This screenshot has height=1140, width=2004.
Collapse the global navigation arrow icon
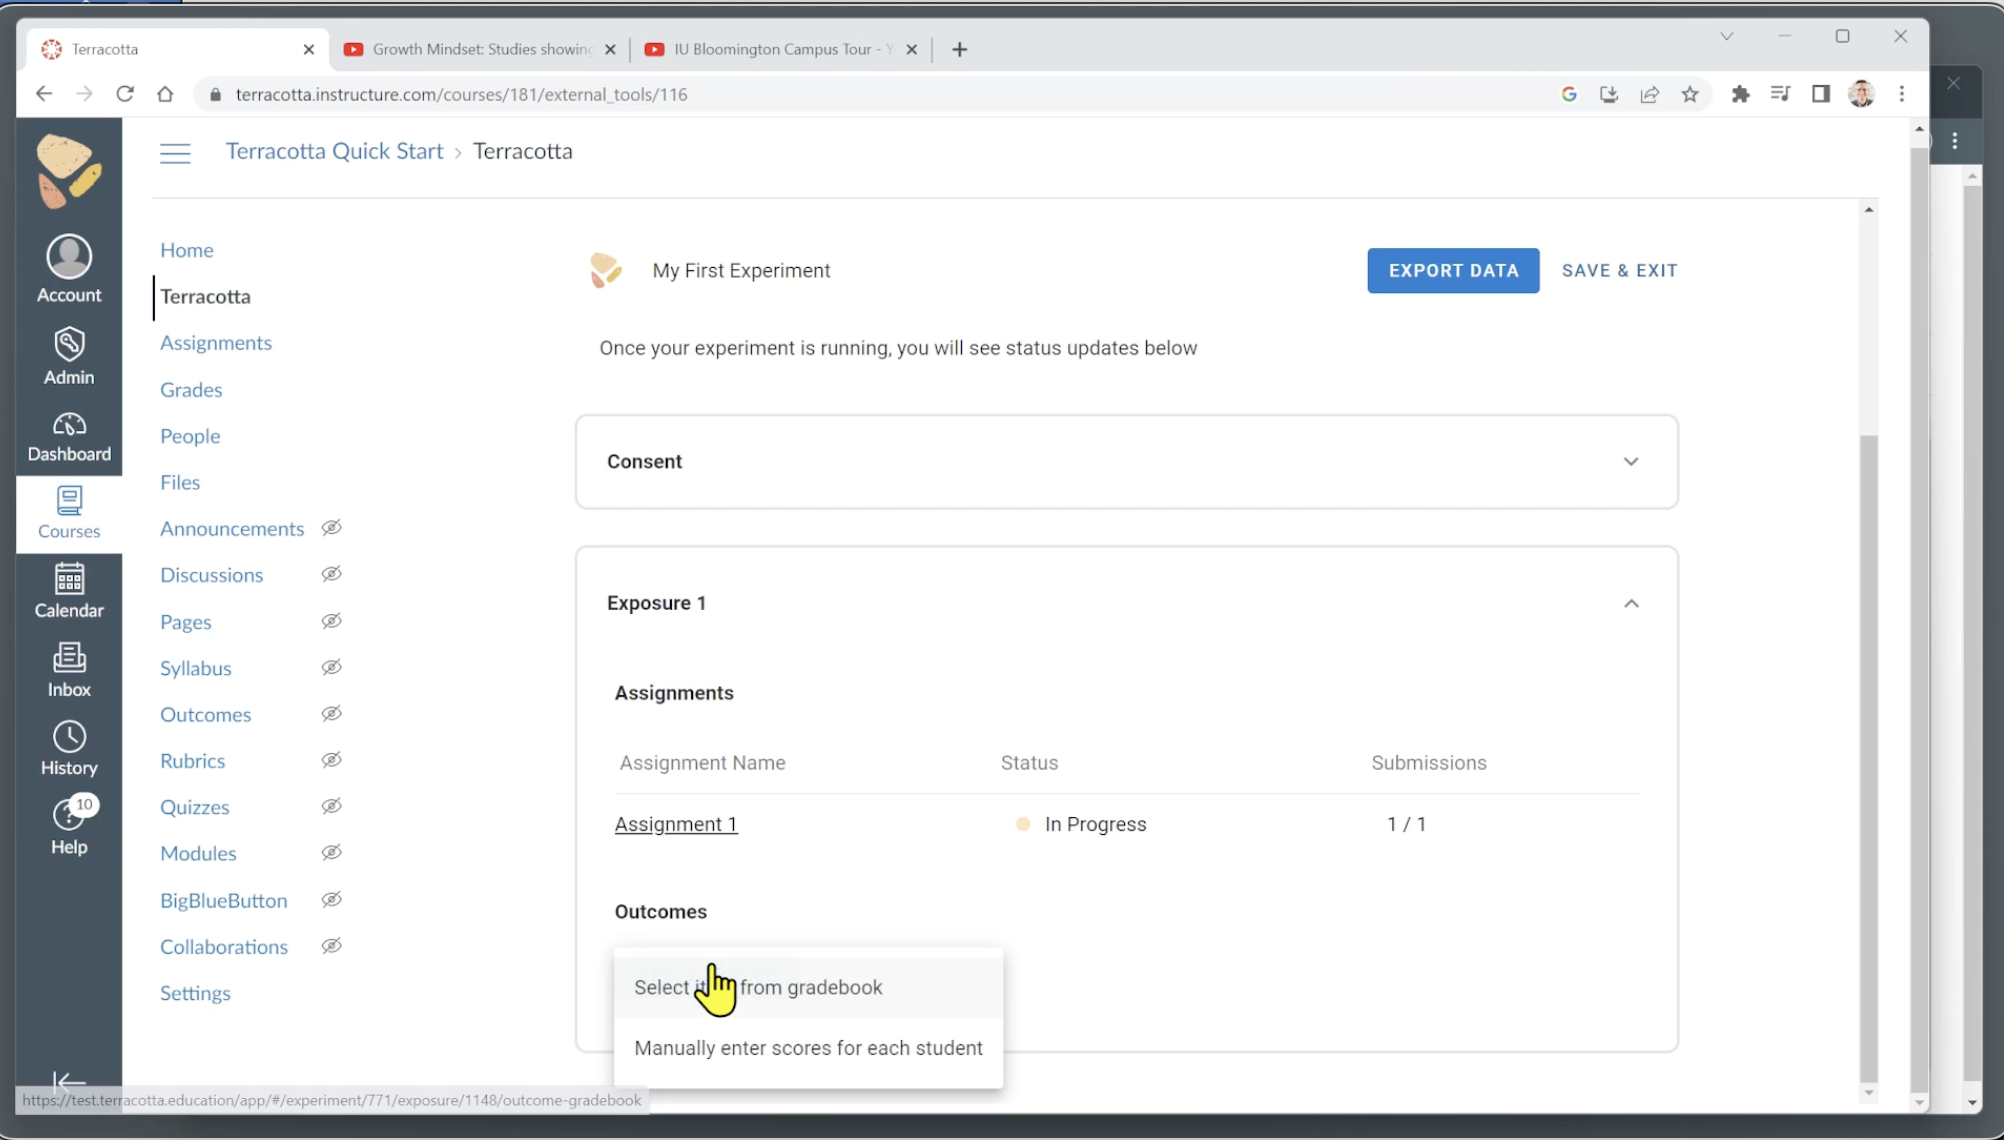68,1081
